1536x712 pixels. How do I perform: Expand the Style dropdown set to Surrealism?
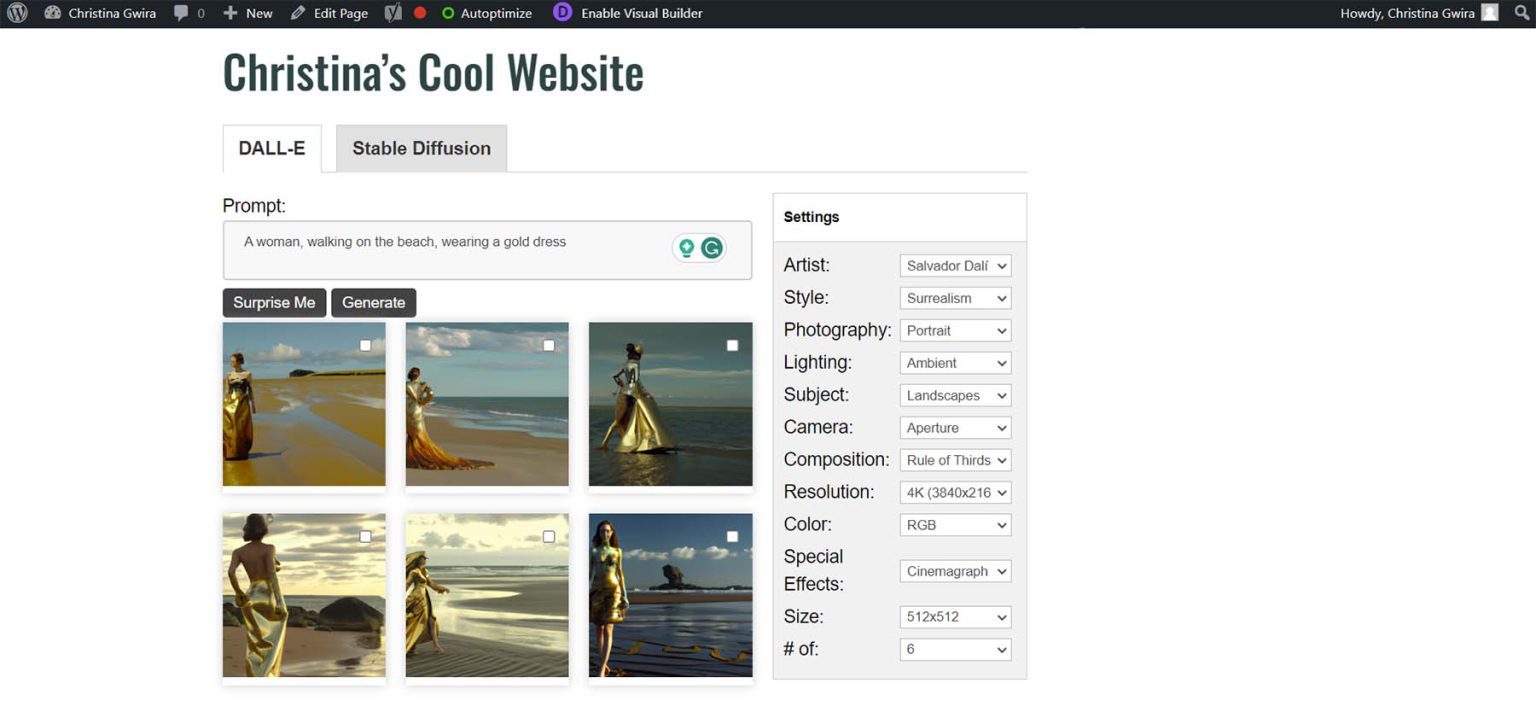pos(954,297)
